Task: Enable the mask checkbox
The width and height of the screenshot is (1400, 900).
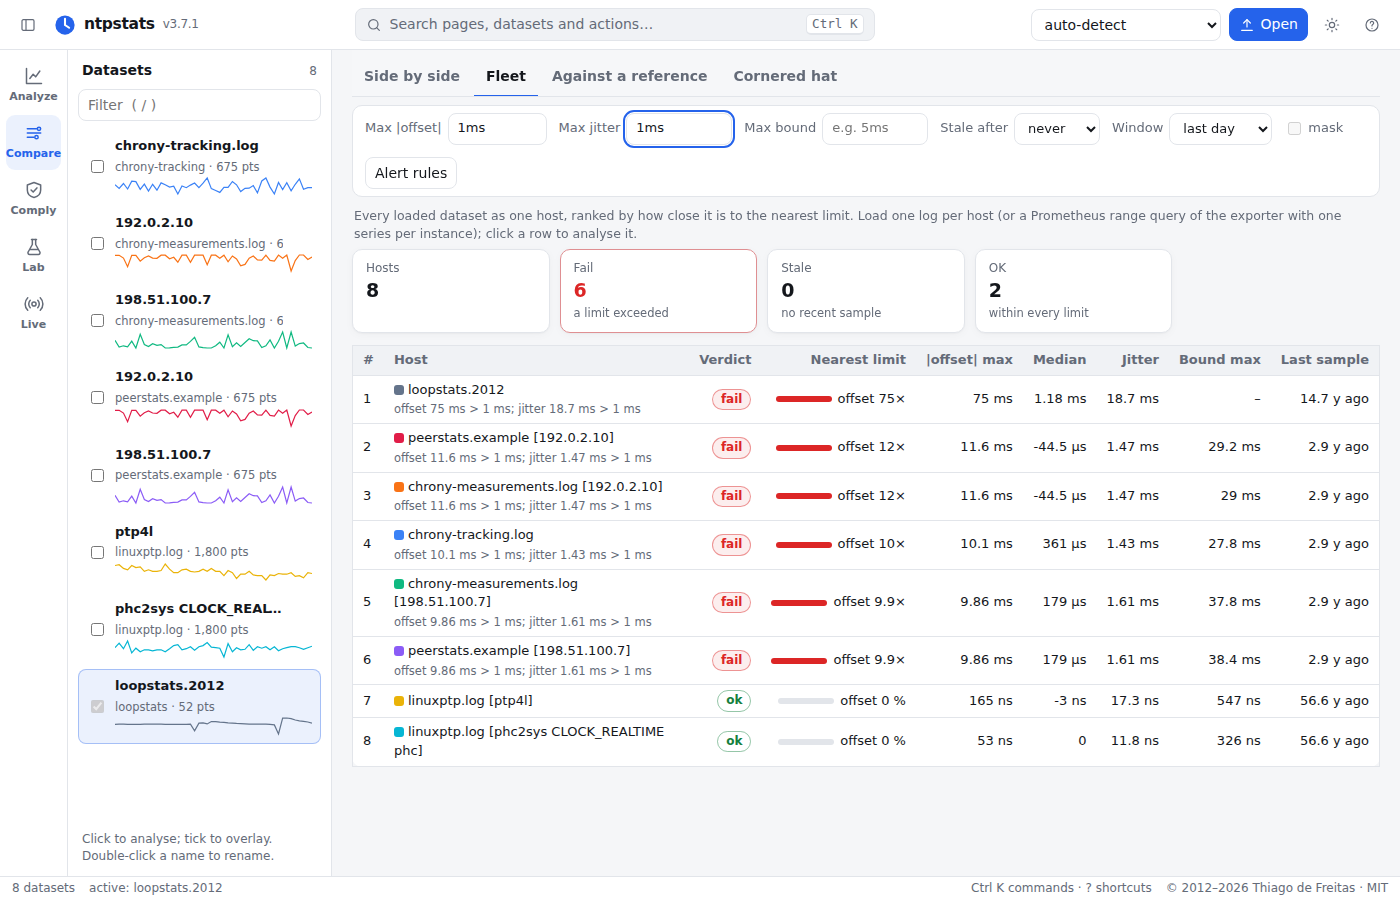Action: pos(1294,128)
